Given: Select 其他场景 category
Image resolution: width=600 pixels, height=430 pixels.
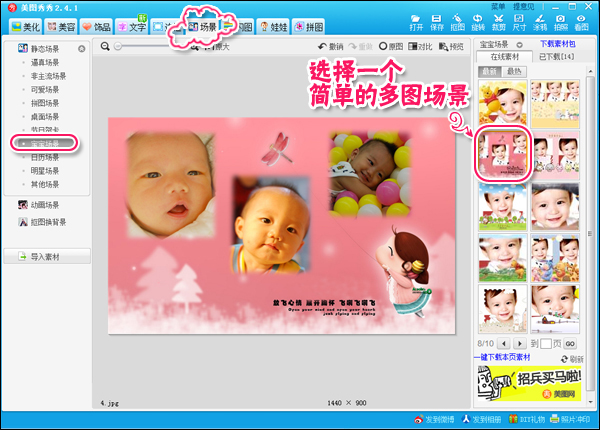Looking at the screenshot, I should 45,184.
